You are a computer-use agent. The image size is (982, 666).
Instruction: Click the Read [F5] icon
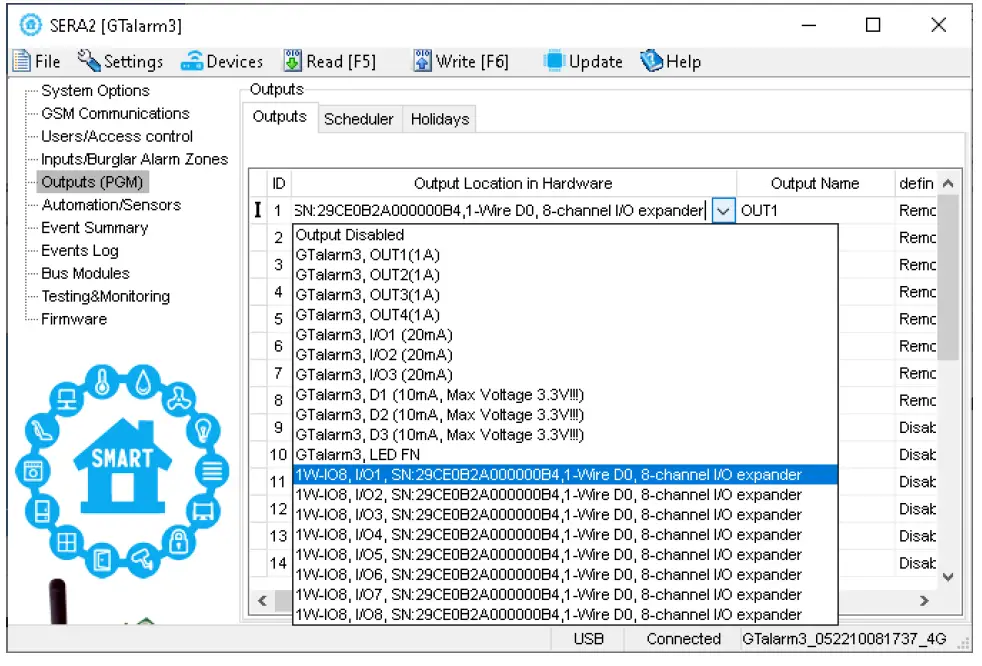(x=292, y=61)
